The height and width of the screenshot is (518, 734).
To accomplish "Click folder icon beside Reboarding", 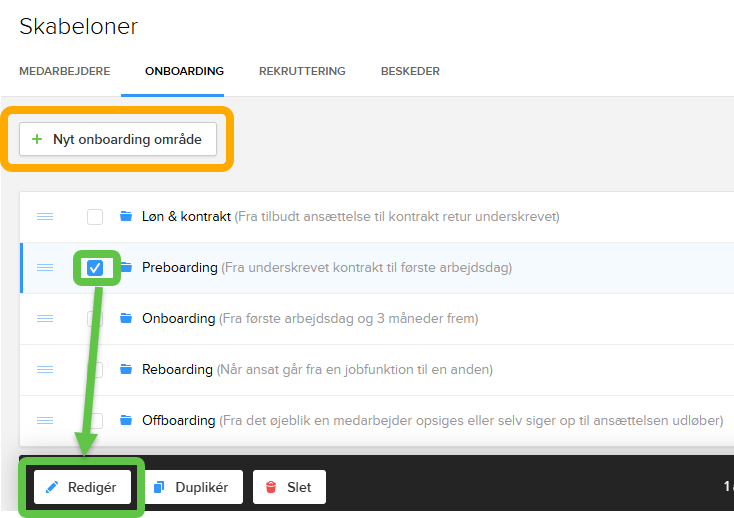I will (x=125, y=369).
